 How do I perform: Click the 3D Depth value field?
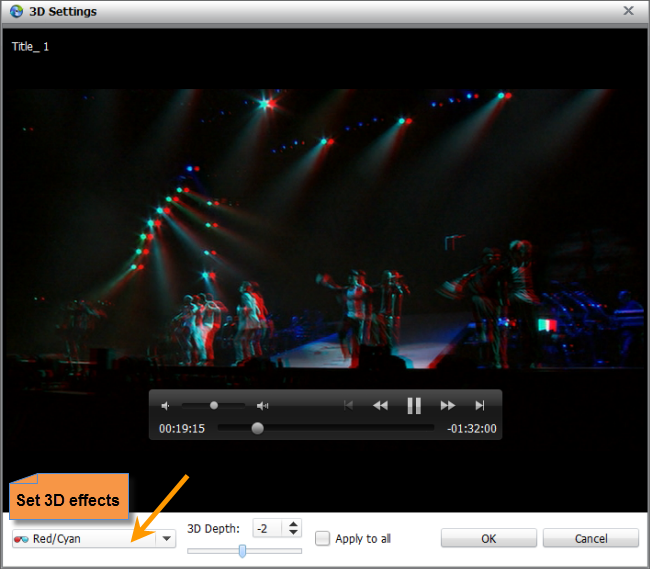pos(267,528)
